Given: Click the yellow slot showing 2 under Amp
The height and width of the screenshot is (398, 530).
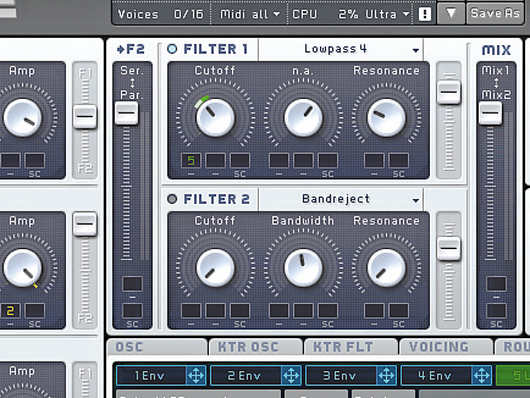Looking at the screenshot, I should [10, 310].
